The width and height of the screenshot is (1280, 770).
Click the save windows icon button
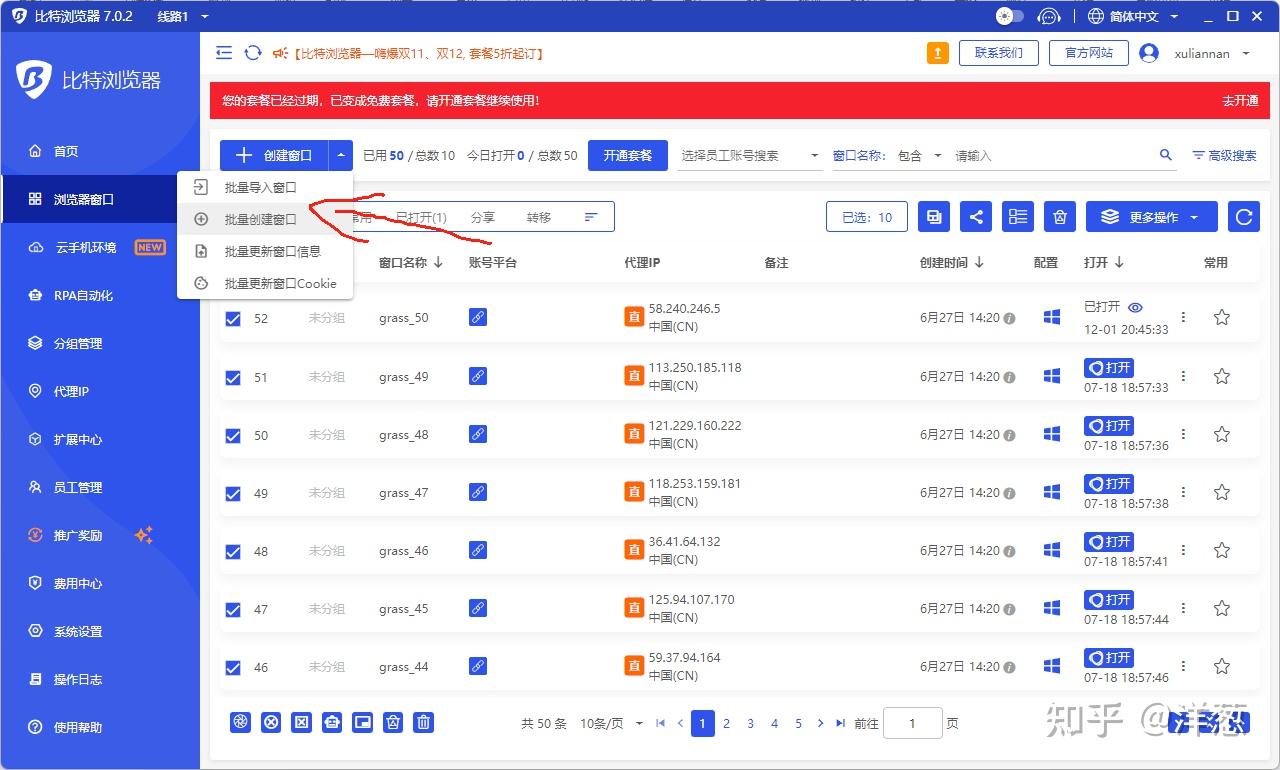tap(934, 217)
